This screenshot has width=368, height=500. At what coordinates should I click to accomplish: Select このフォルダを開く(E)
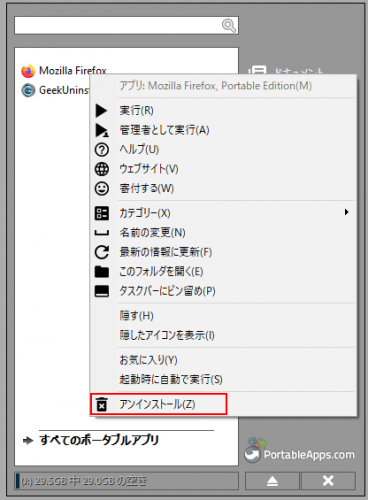(223, 272)
